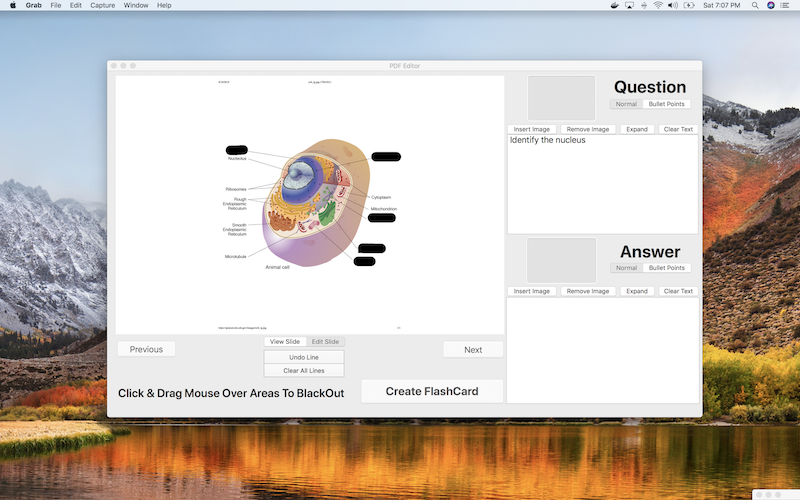Select Bullet Points for the Question
The width and height of the screenshot is (800, 500).
tap(666, 104)
